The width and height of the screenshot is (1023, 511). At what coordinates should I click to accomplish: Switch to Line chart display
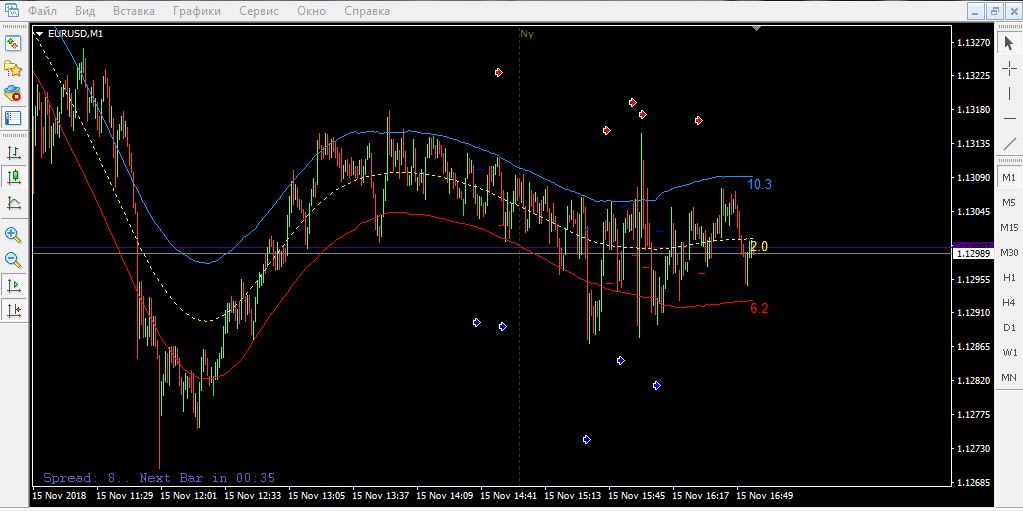[x=13, y=202]
